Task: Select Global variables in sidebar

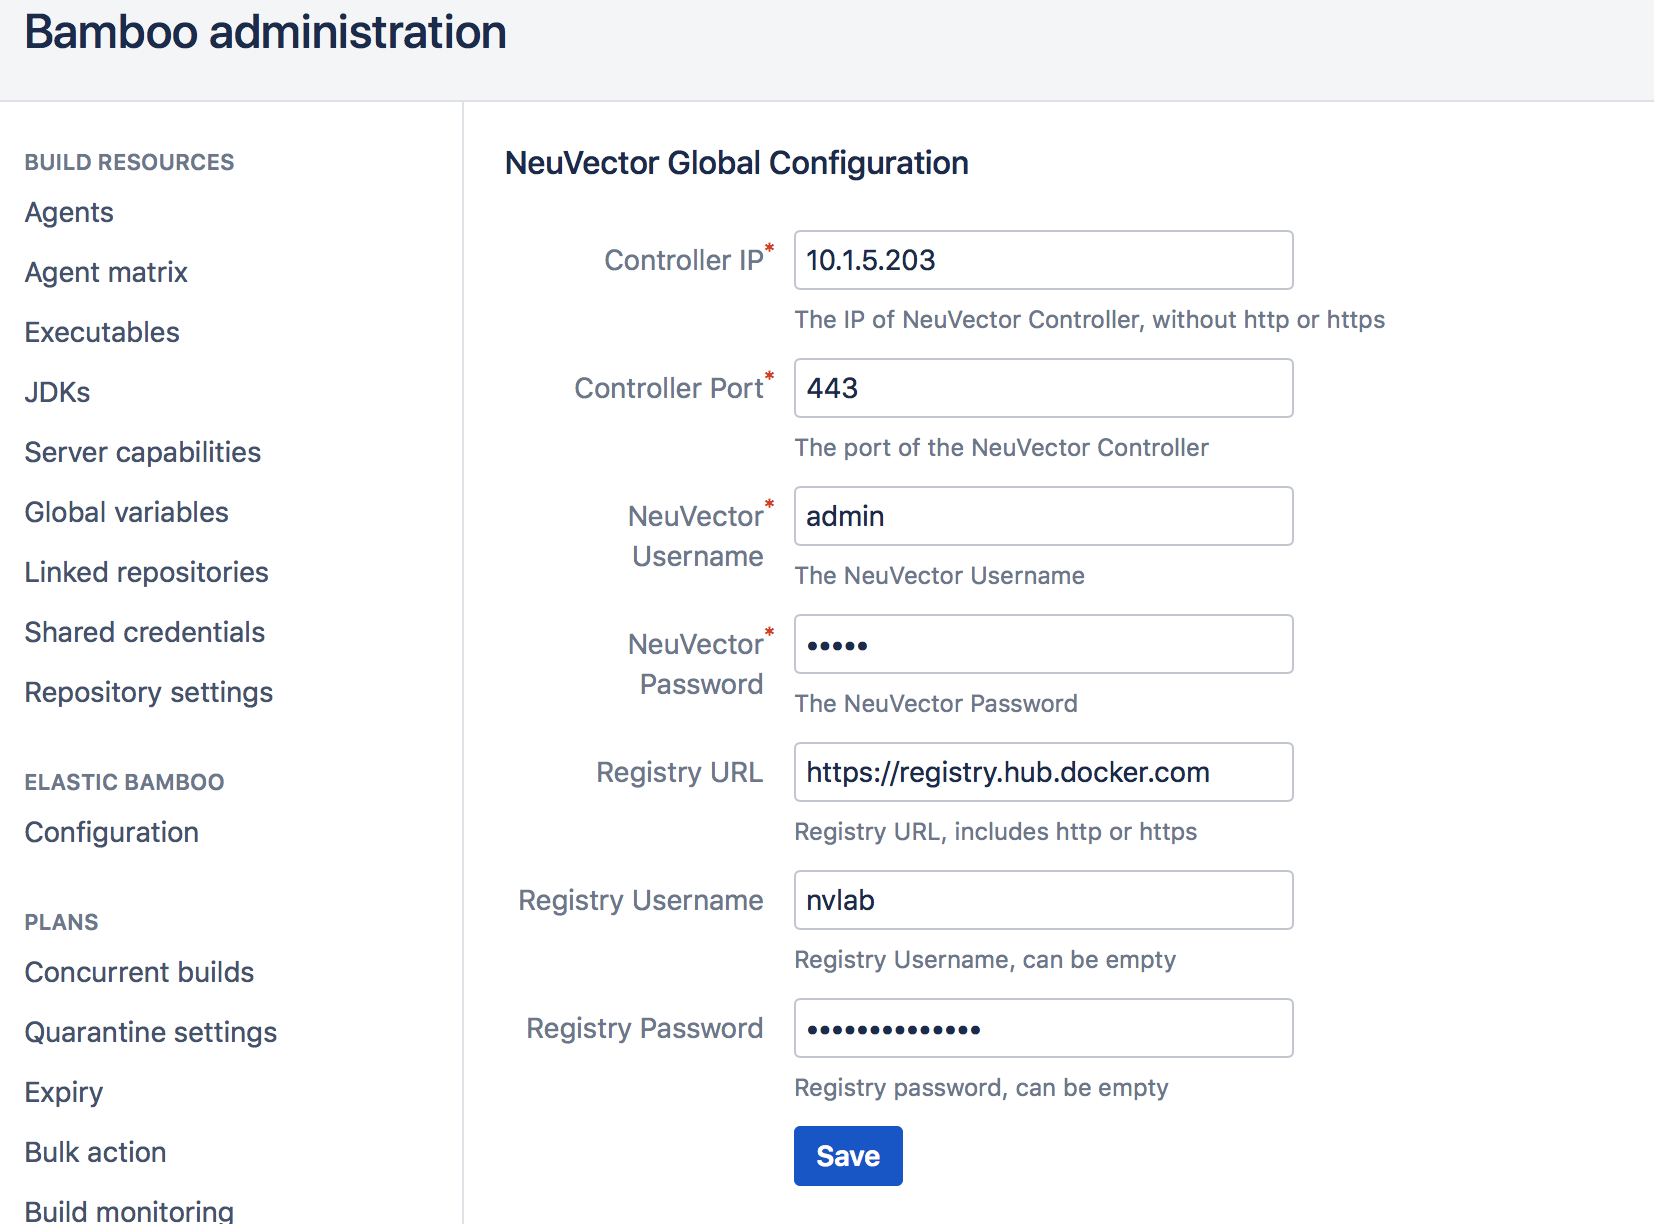Action: (126, 512)
